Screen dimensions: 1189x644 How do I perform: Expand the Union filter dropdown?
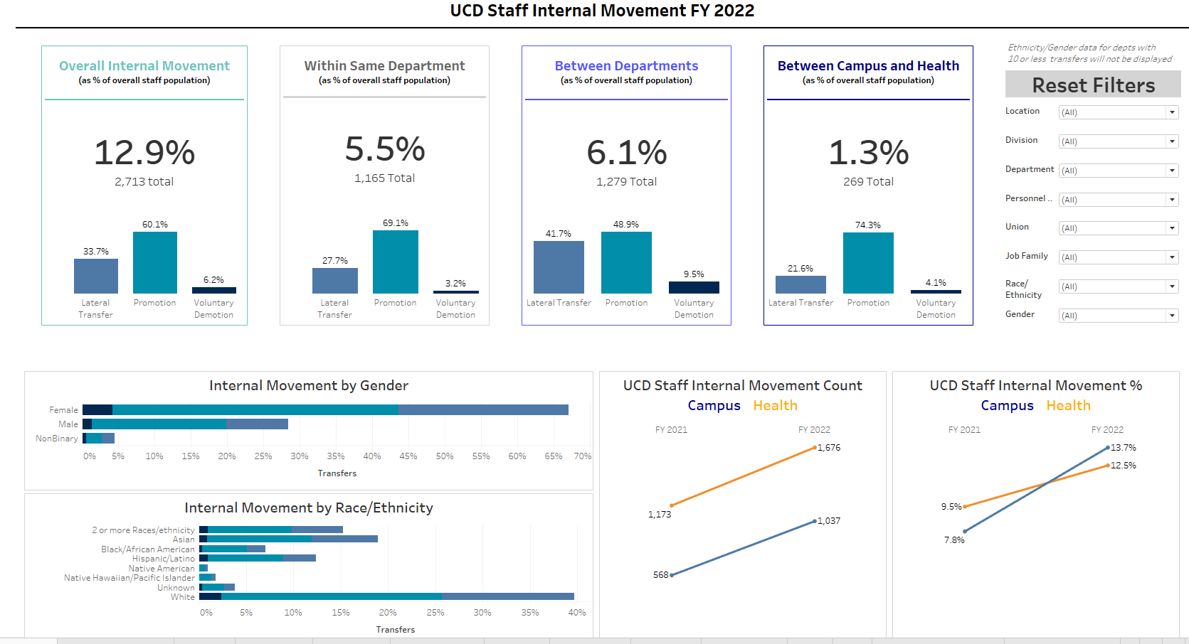(x=1118, y=228)
